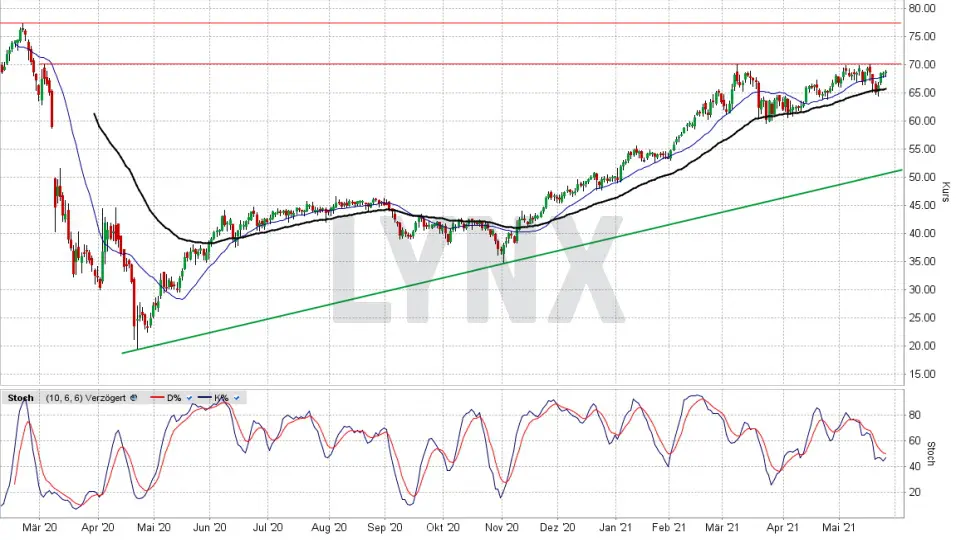Viewport: 960px width, 540px height.
Task: Click the 'Sep 20' date axis label
Action: pos(385,527)
